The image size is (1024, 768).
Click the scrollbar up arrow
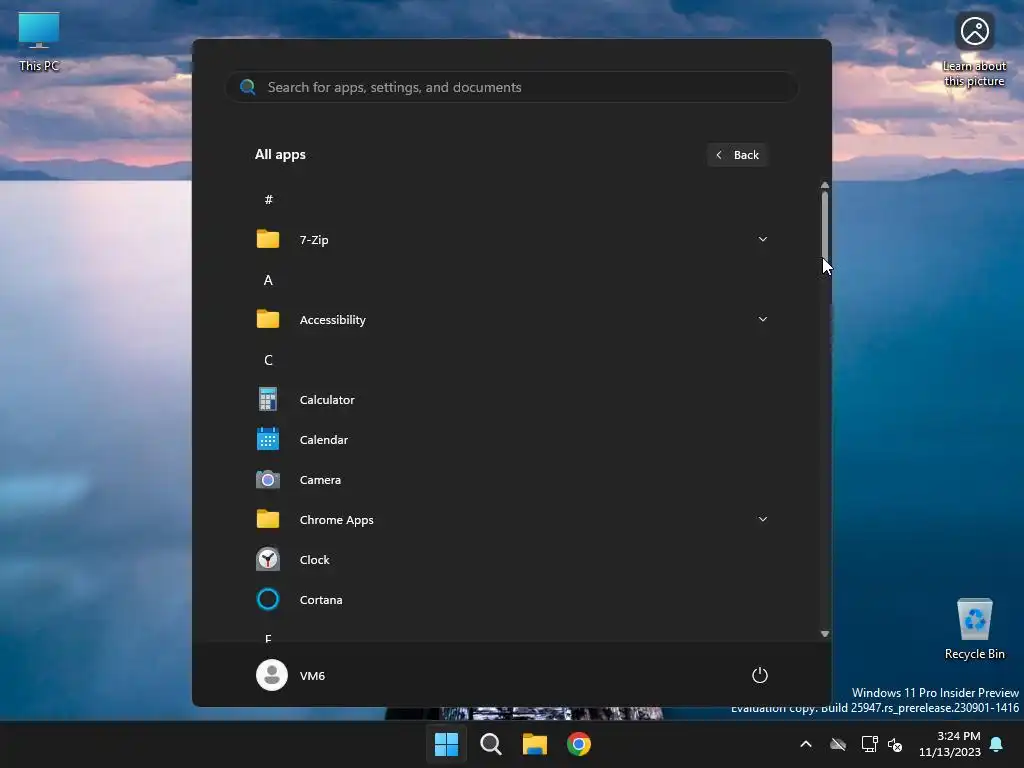(825, 186)
